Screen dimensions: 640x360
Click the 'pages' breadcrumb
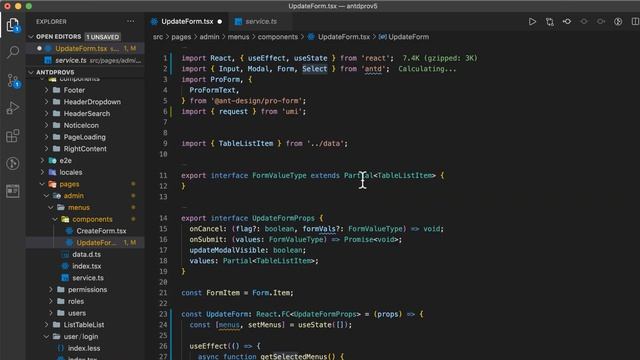point(181,37)
